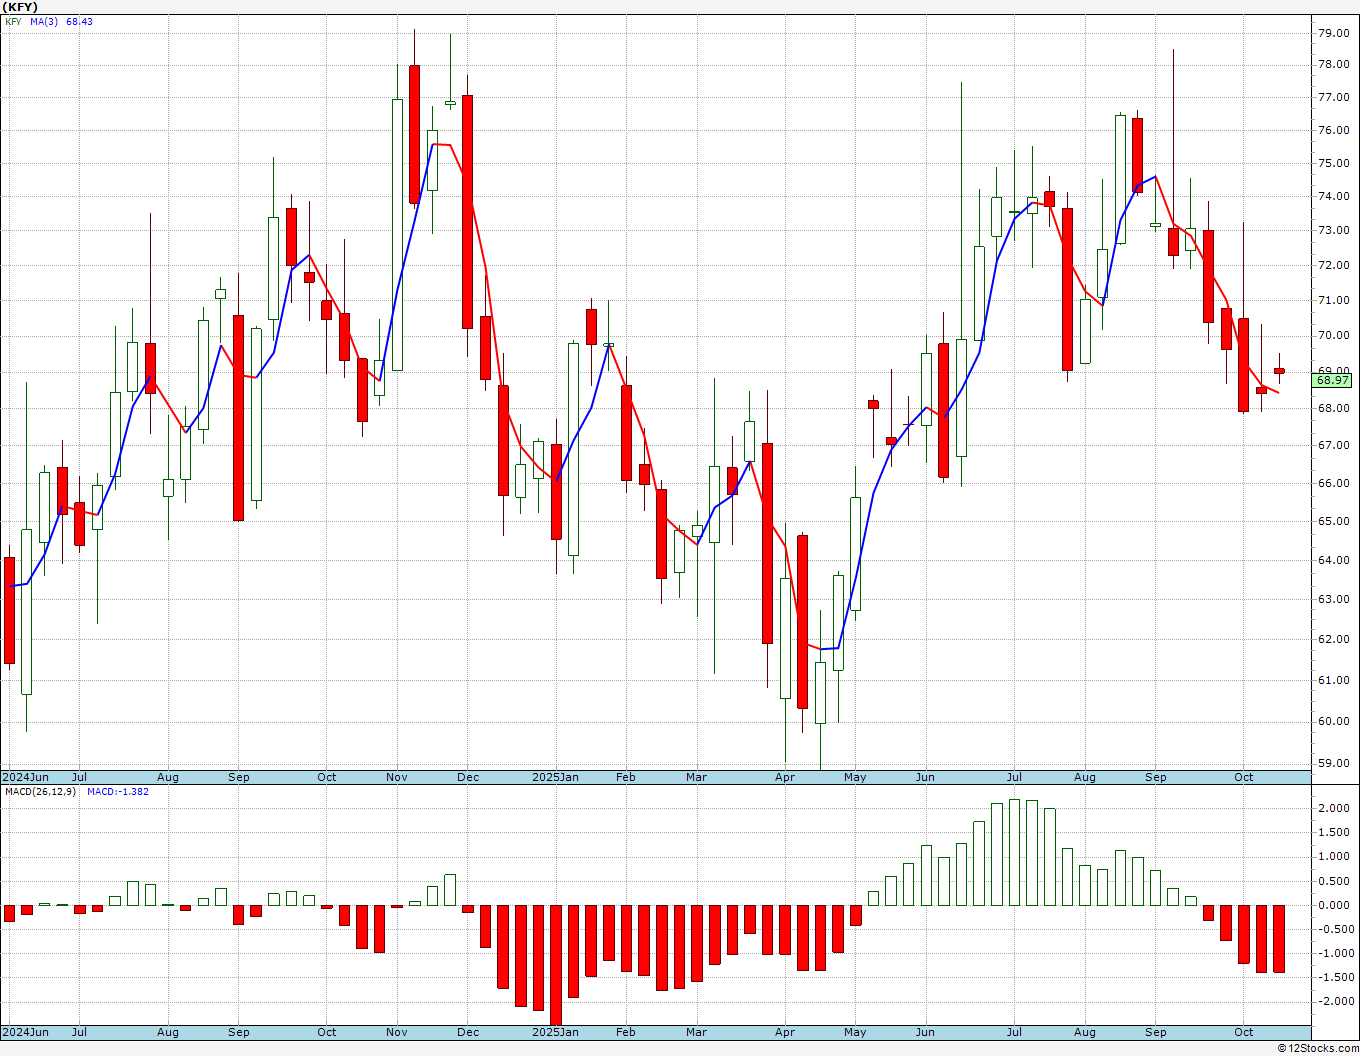Click the 60.00 price axis label
This screenshot has height=1056, width=1360.
click(1333, 721)
